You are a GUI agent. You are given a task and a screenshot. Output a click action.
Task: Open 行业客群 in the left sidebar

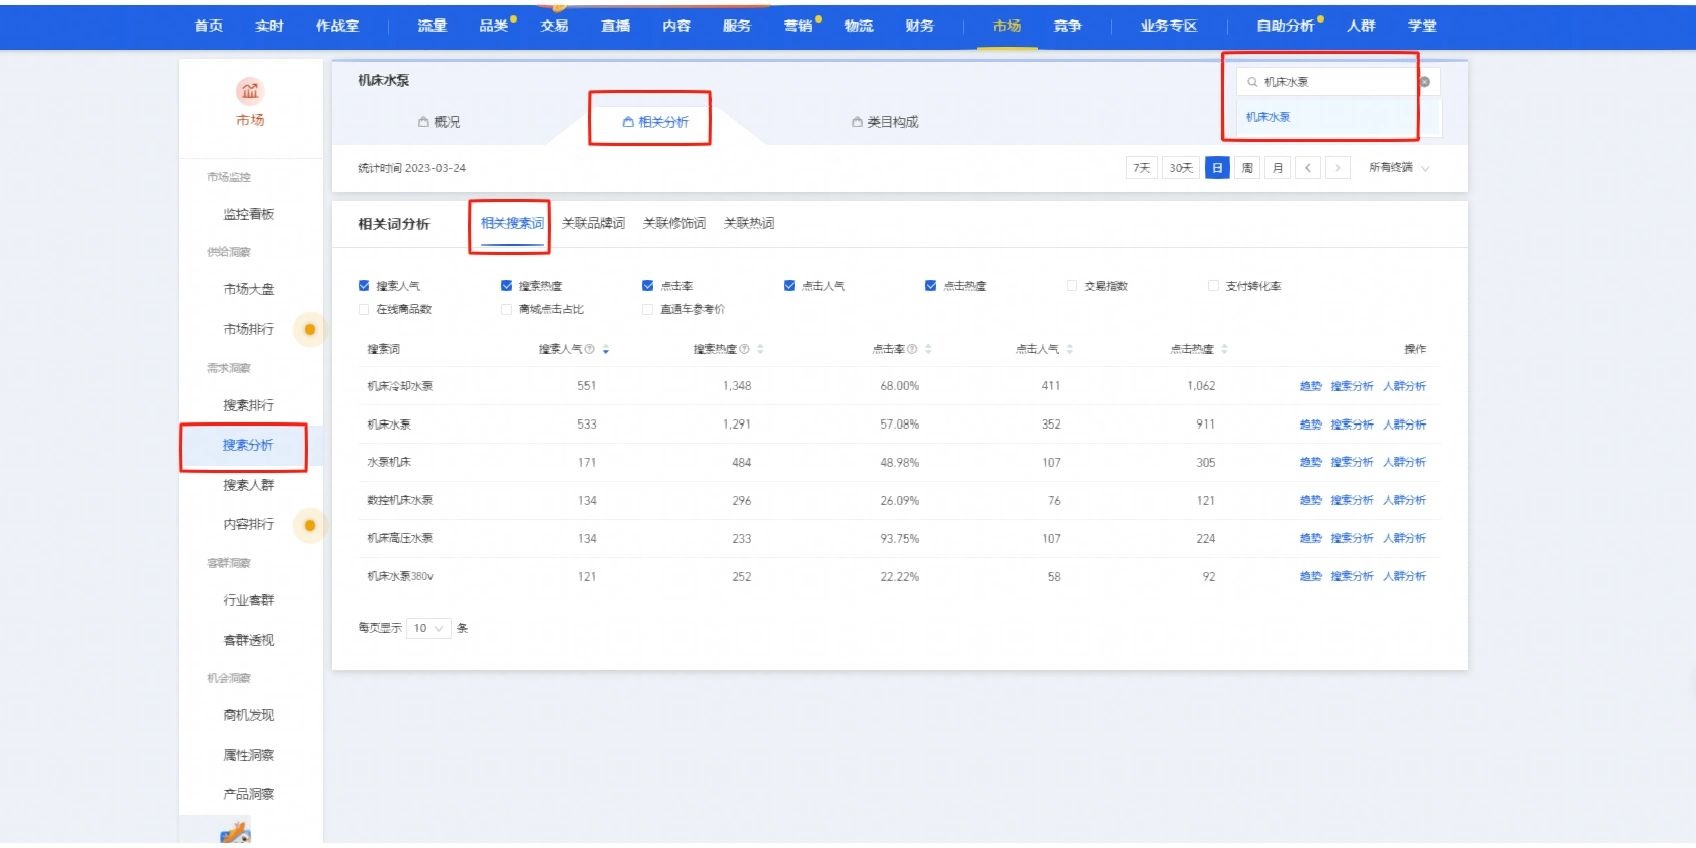248,600
